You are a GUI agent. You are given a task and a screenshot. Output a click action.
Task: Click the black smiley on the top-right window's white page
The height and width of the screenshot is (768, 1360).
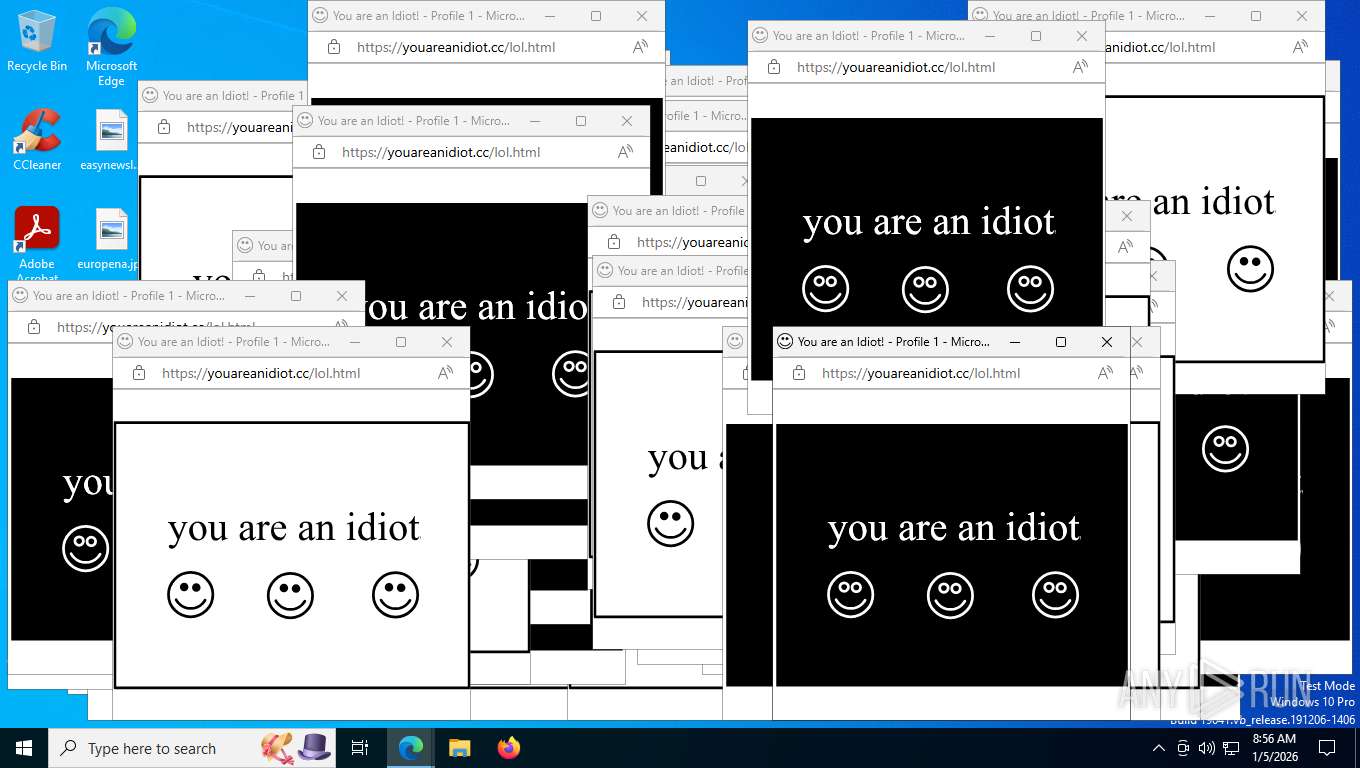pyautogui.click(x=1250, y=268)
